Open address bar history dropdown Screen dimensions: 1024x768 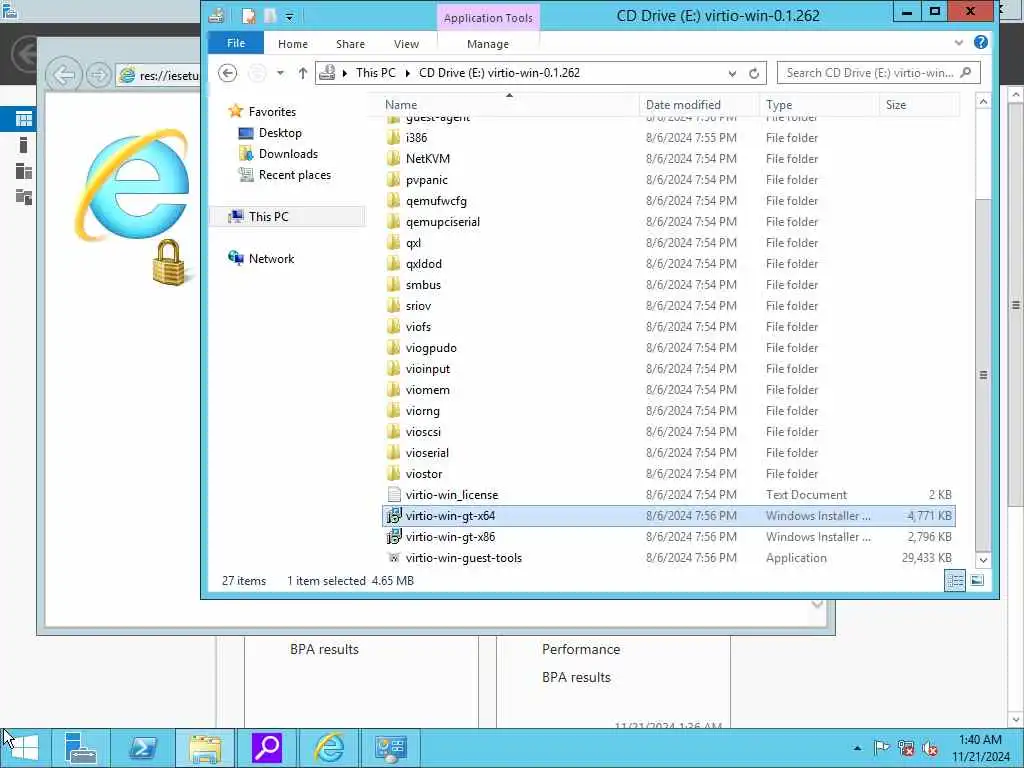[x=732, y=73]
